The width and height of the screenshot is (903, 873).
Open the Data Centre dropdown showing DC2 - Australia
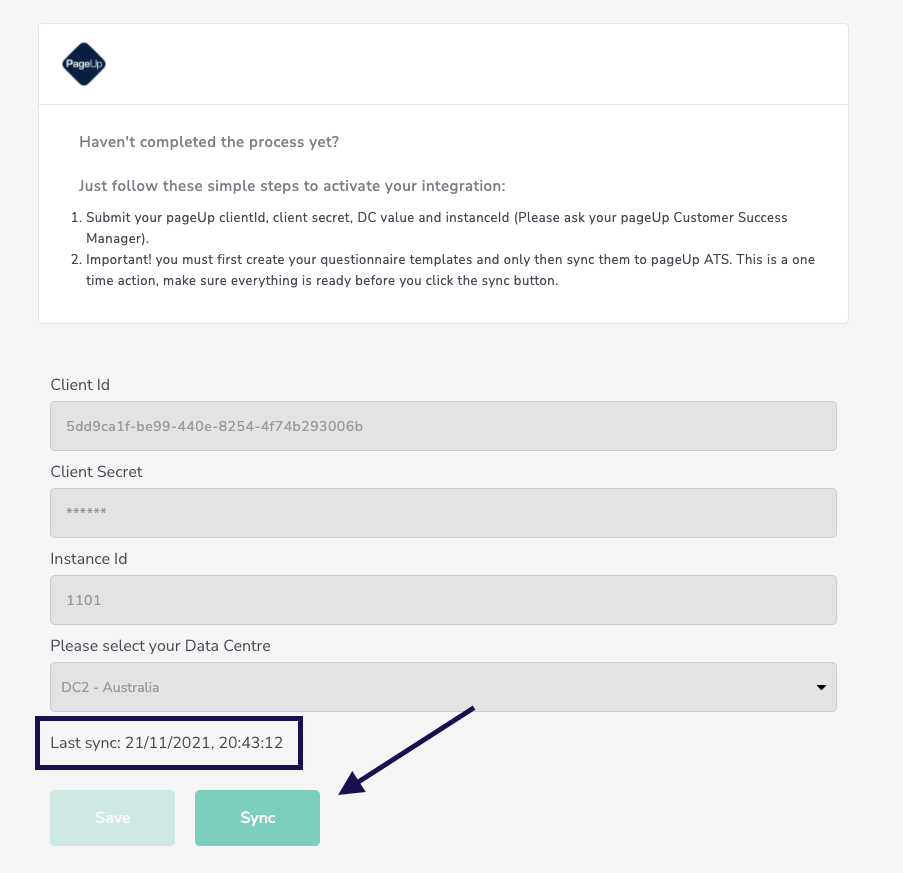443,687
